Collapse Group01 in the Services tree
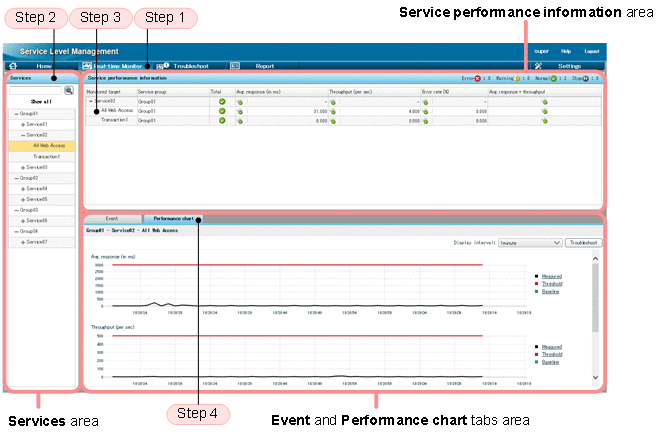 pyautogui.click(x=16, y=113)
